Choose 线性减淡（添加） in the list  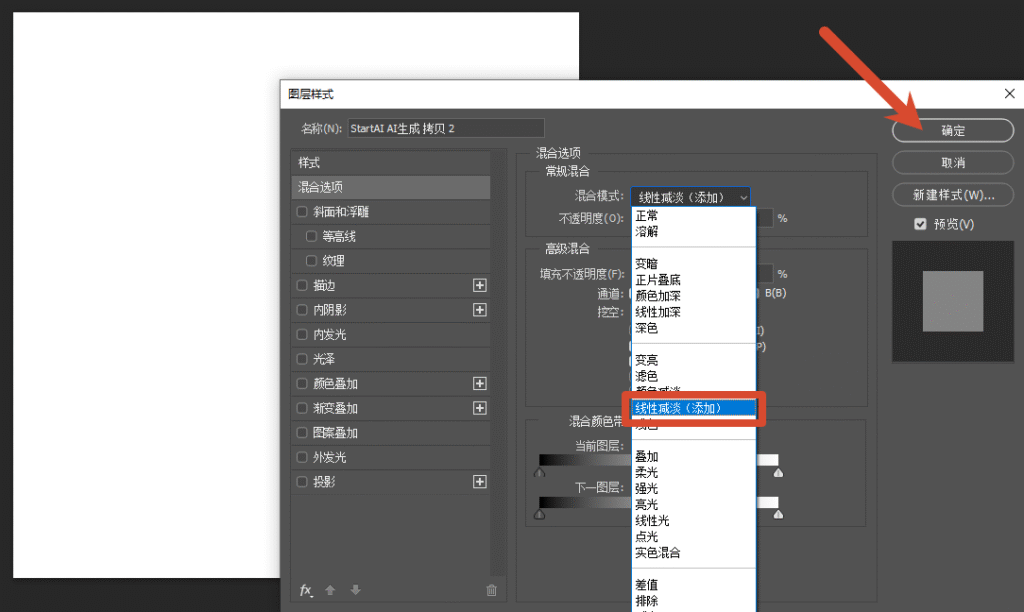click(x=694, y=408)
